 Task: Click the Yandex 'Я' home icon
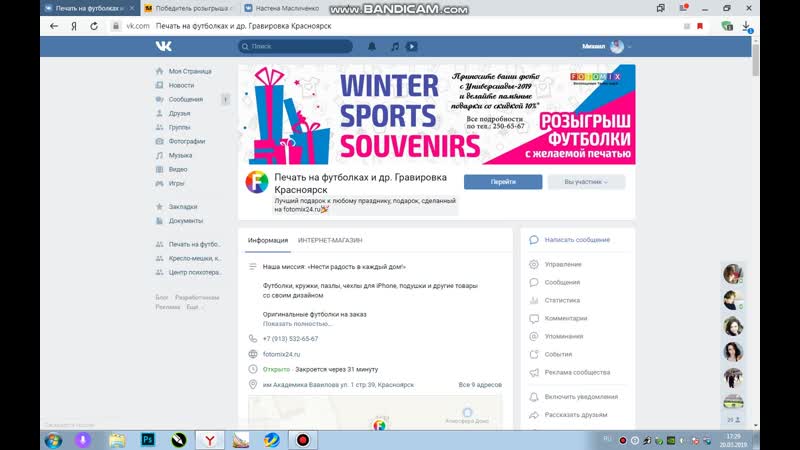pos(74,26)
